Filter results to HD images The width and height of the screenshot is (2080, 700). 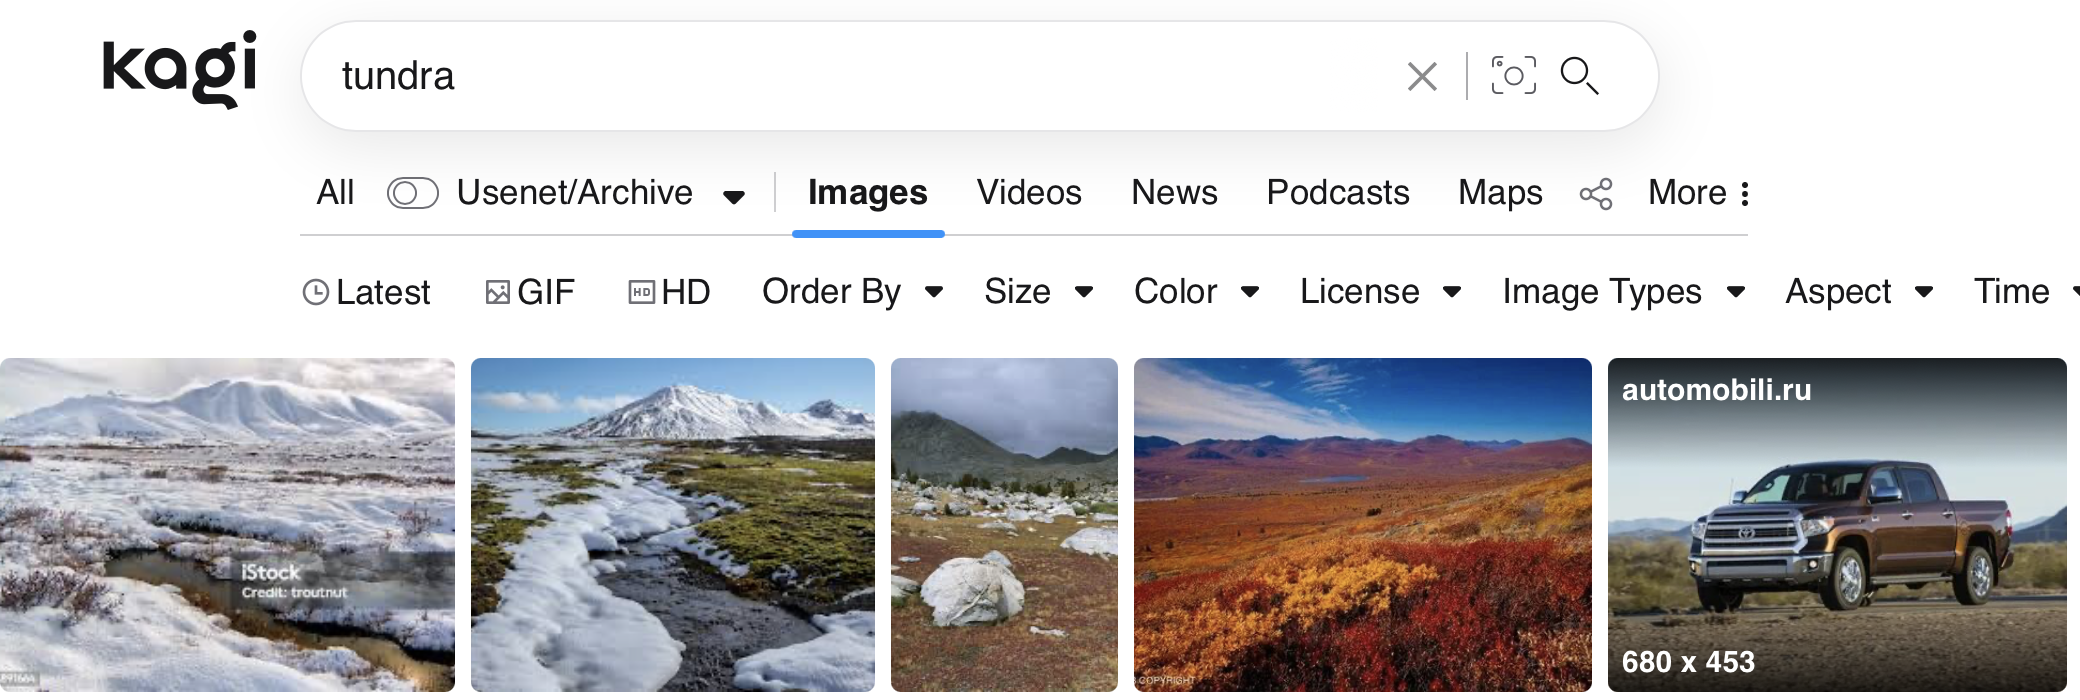[x=669, y=292]
